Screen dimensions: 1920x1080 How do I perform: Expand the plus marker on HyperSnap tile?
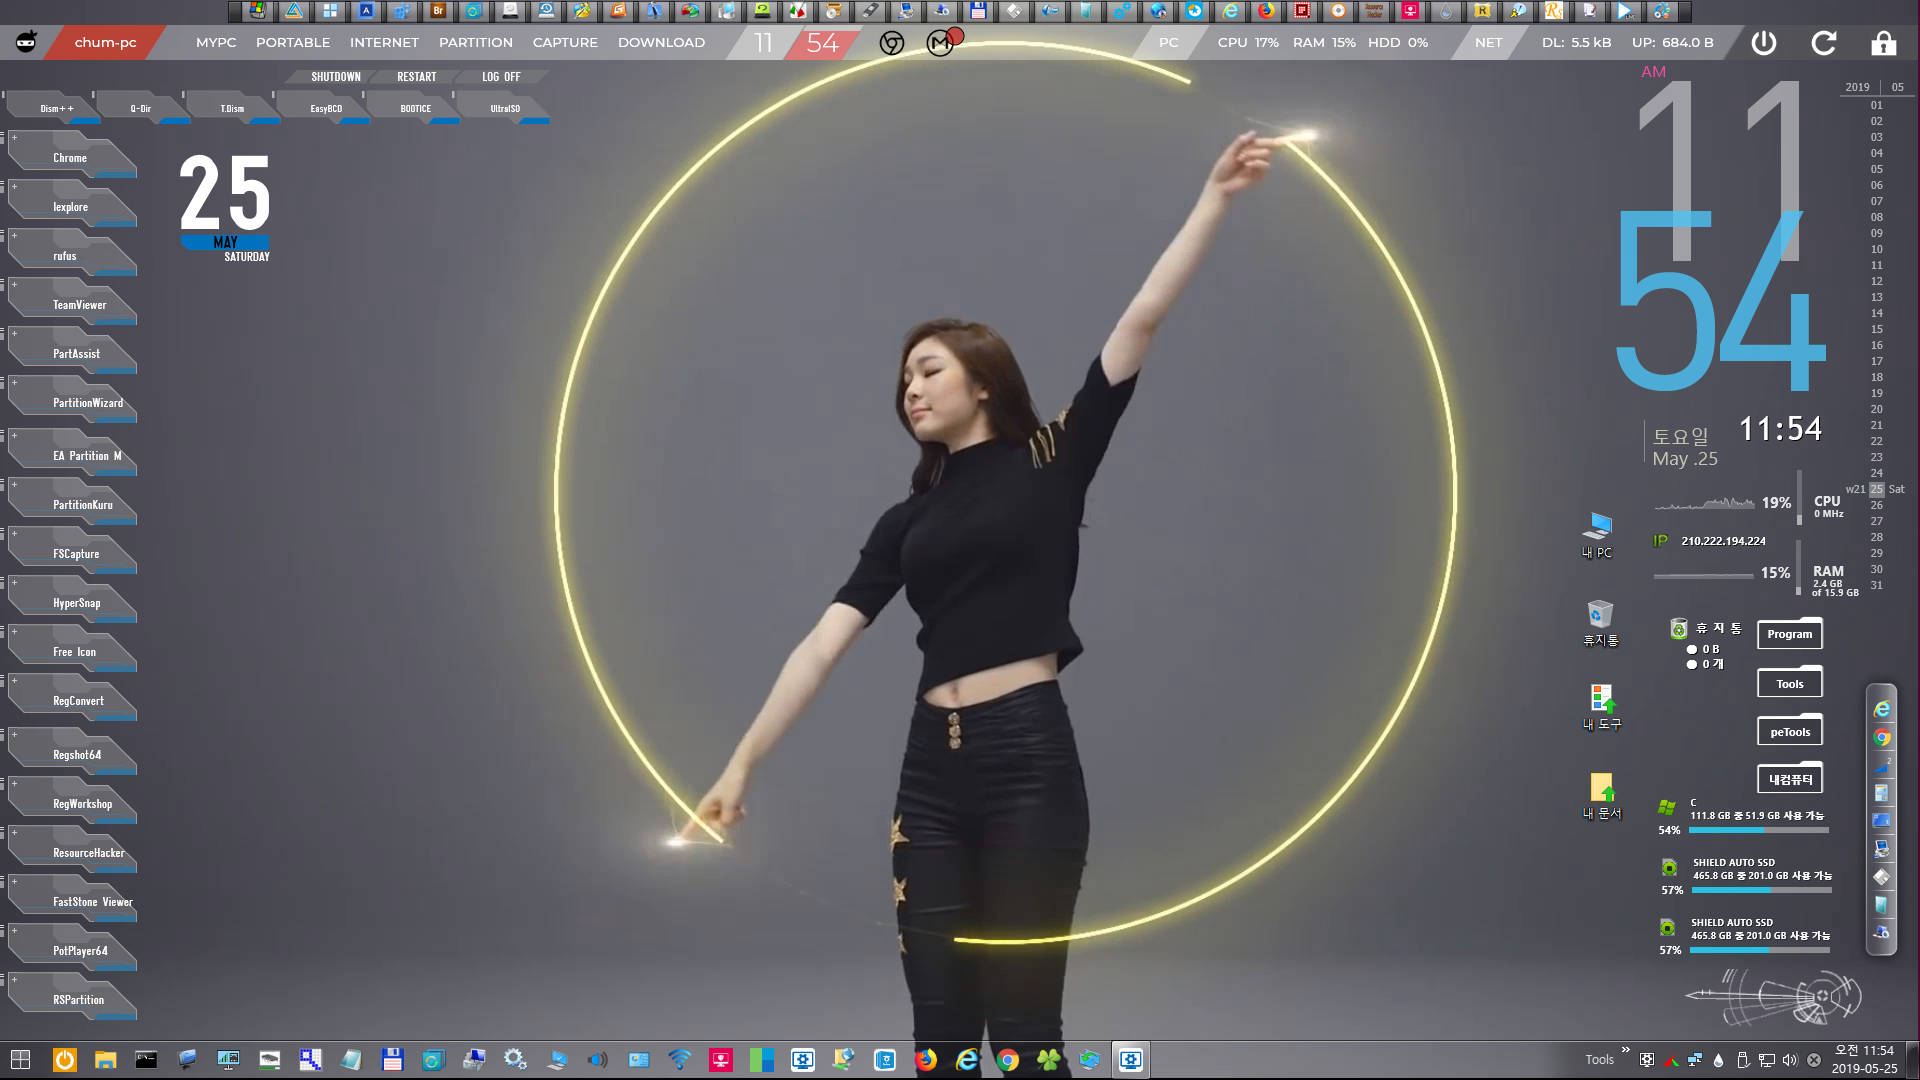14,583
